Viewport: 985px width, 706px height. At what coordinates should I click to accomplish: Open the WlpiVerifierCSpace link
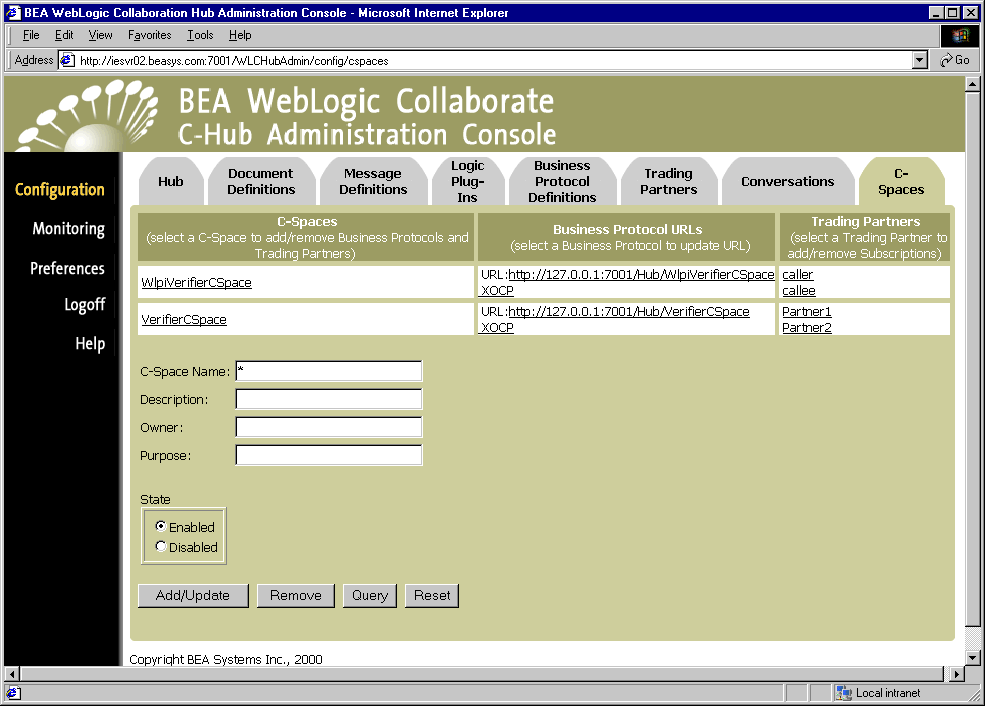[x=196, y=283]
